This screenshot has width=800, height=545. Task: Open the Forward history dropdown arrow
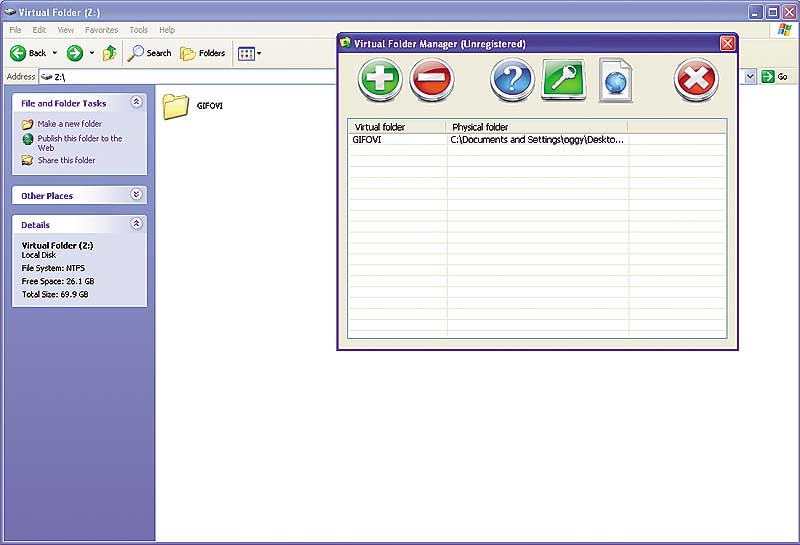[x=92, y=53]
